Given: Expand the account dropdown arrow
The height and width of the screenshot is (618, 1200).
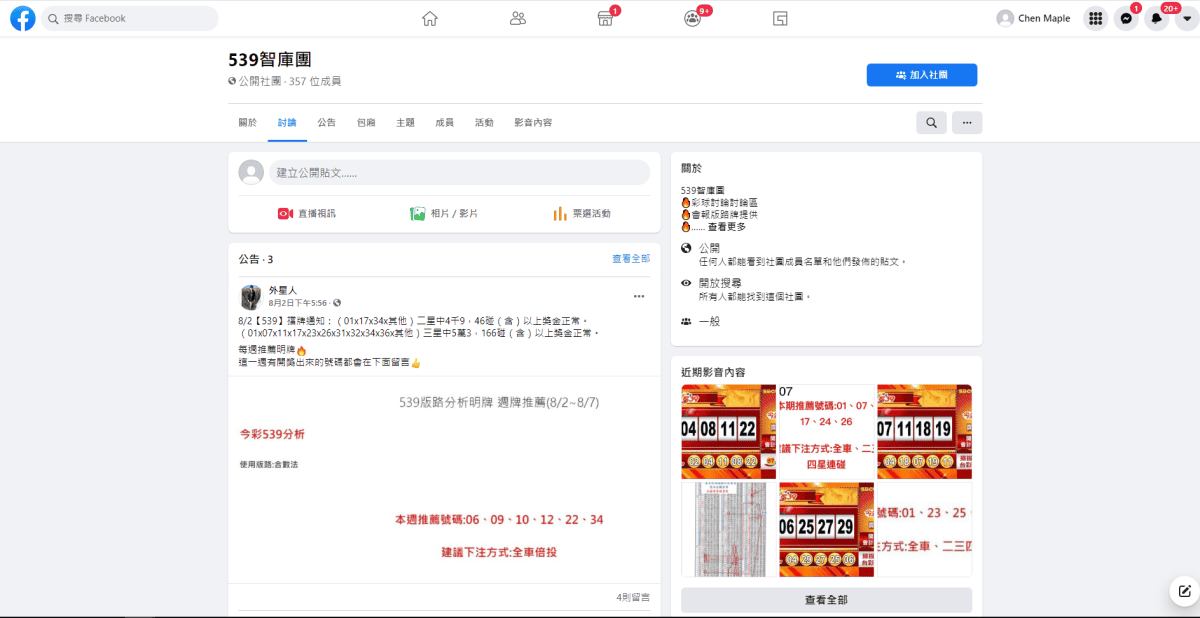Looking at the screenshot, I should (1186, 18).
